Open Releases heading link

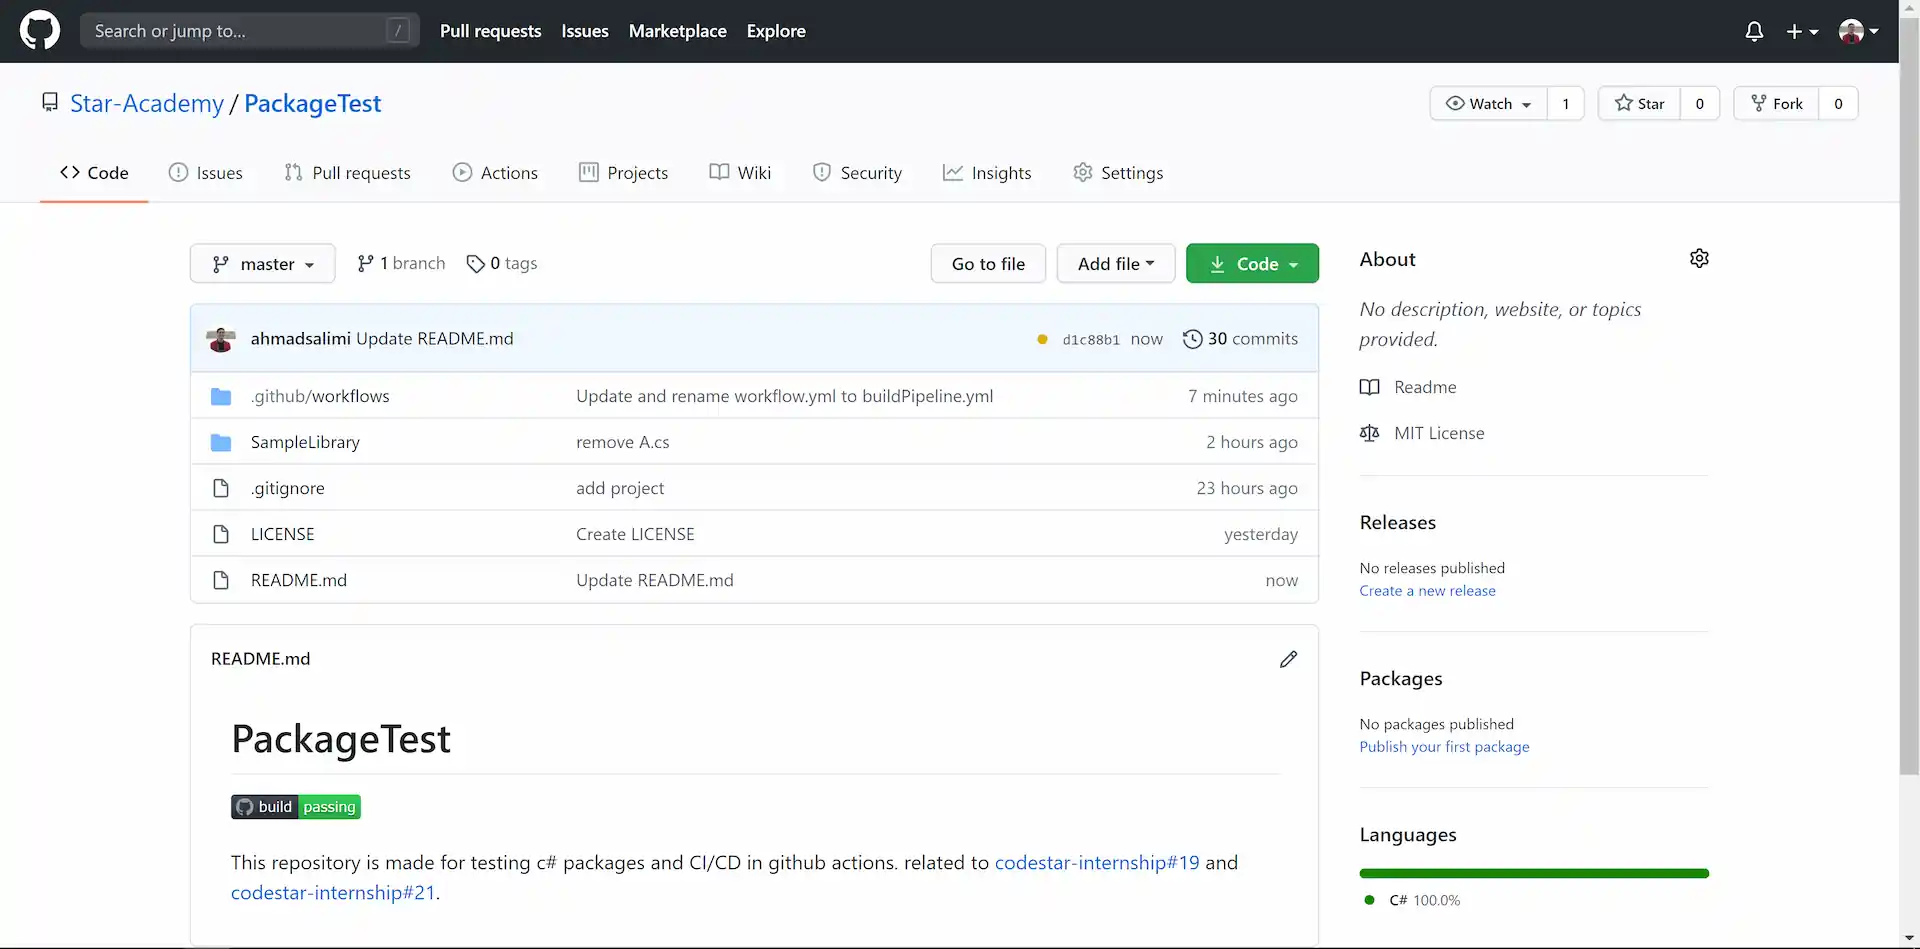[x=1397, y=522]
